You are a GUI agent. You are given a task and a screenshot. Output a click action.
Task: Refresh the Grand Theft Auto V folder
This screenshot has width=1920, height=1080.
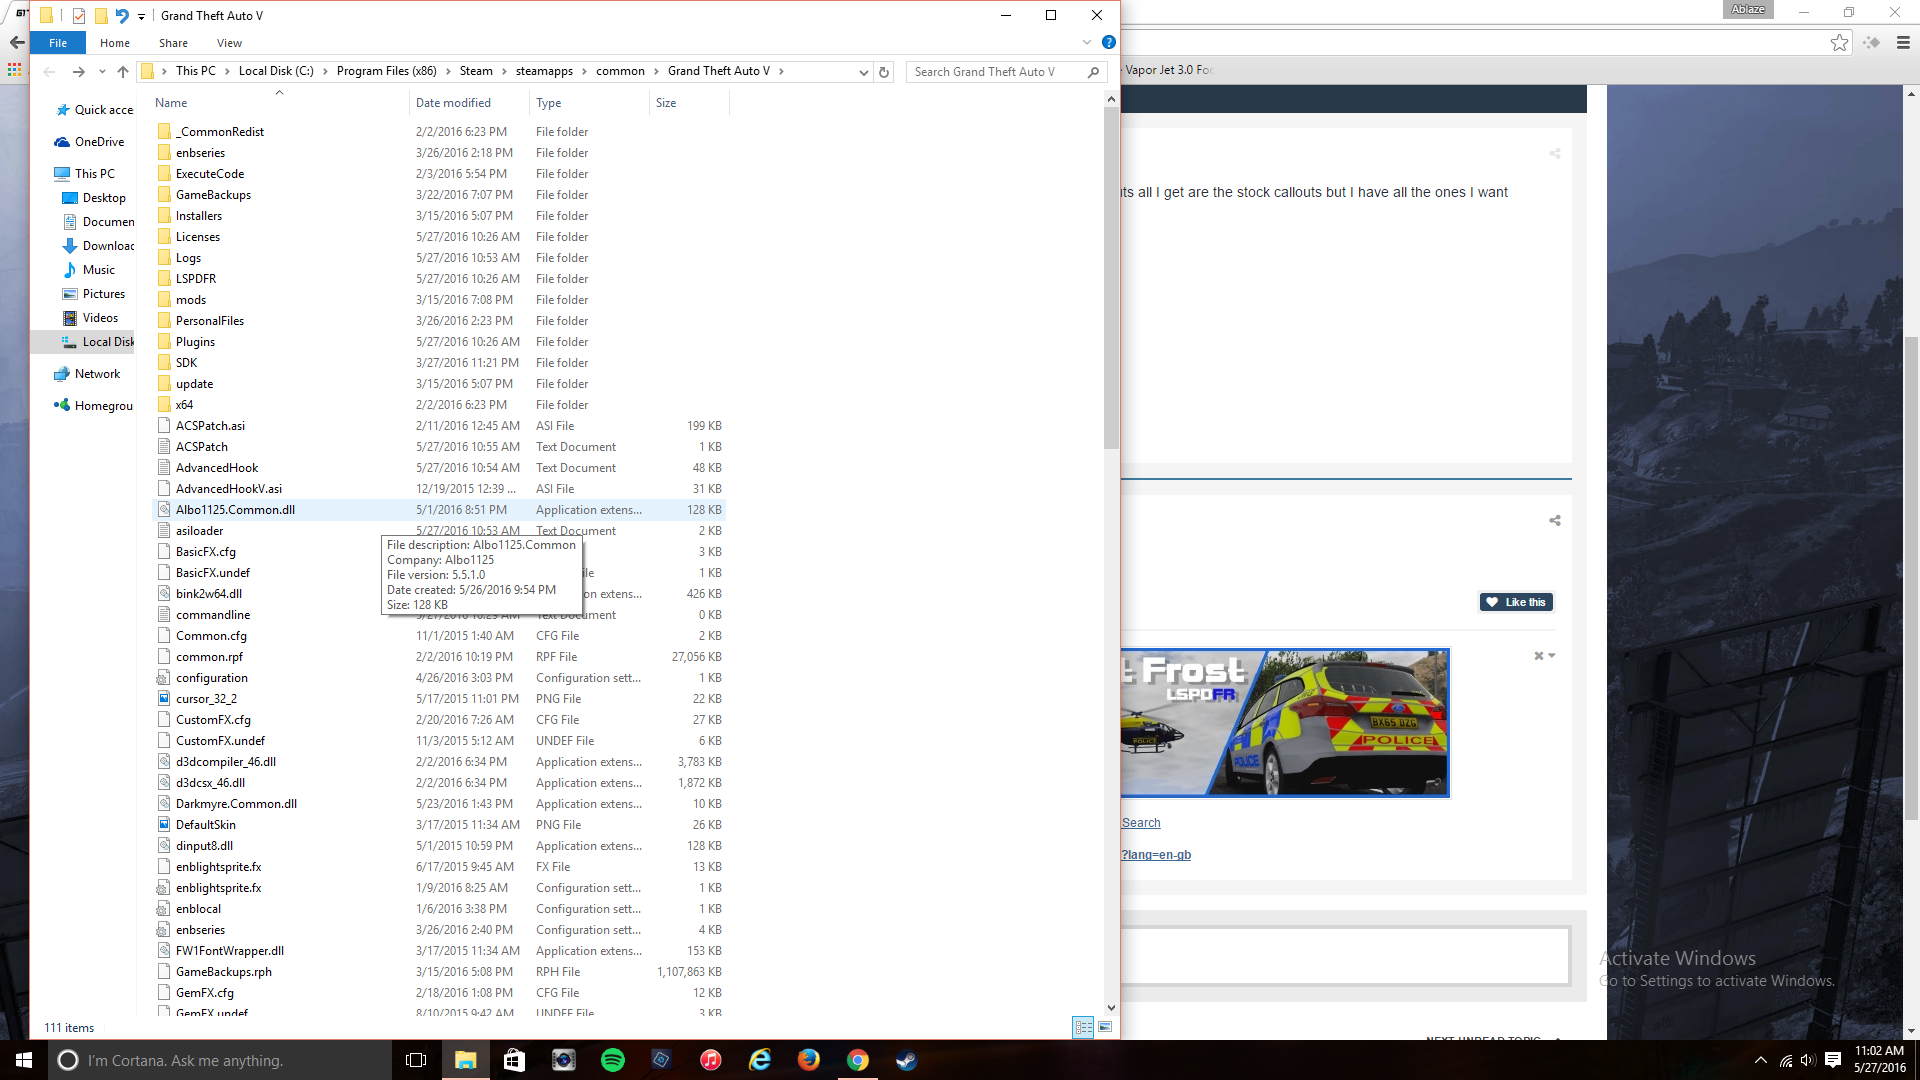point(884,72)
